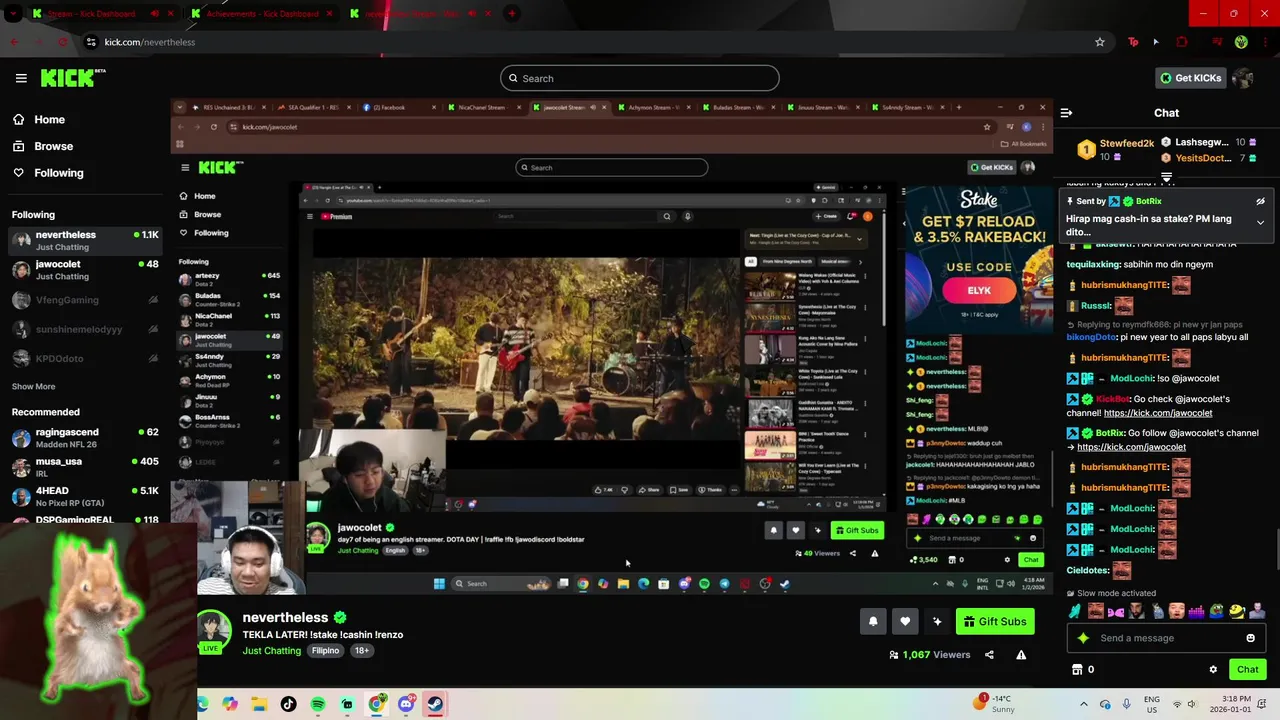This screenshot has width=1280, height=720.
Task: Open the weather widget showing -14°C
Action: pyautogui.click(x=995, y=704)
